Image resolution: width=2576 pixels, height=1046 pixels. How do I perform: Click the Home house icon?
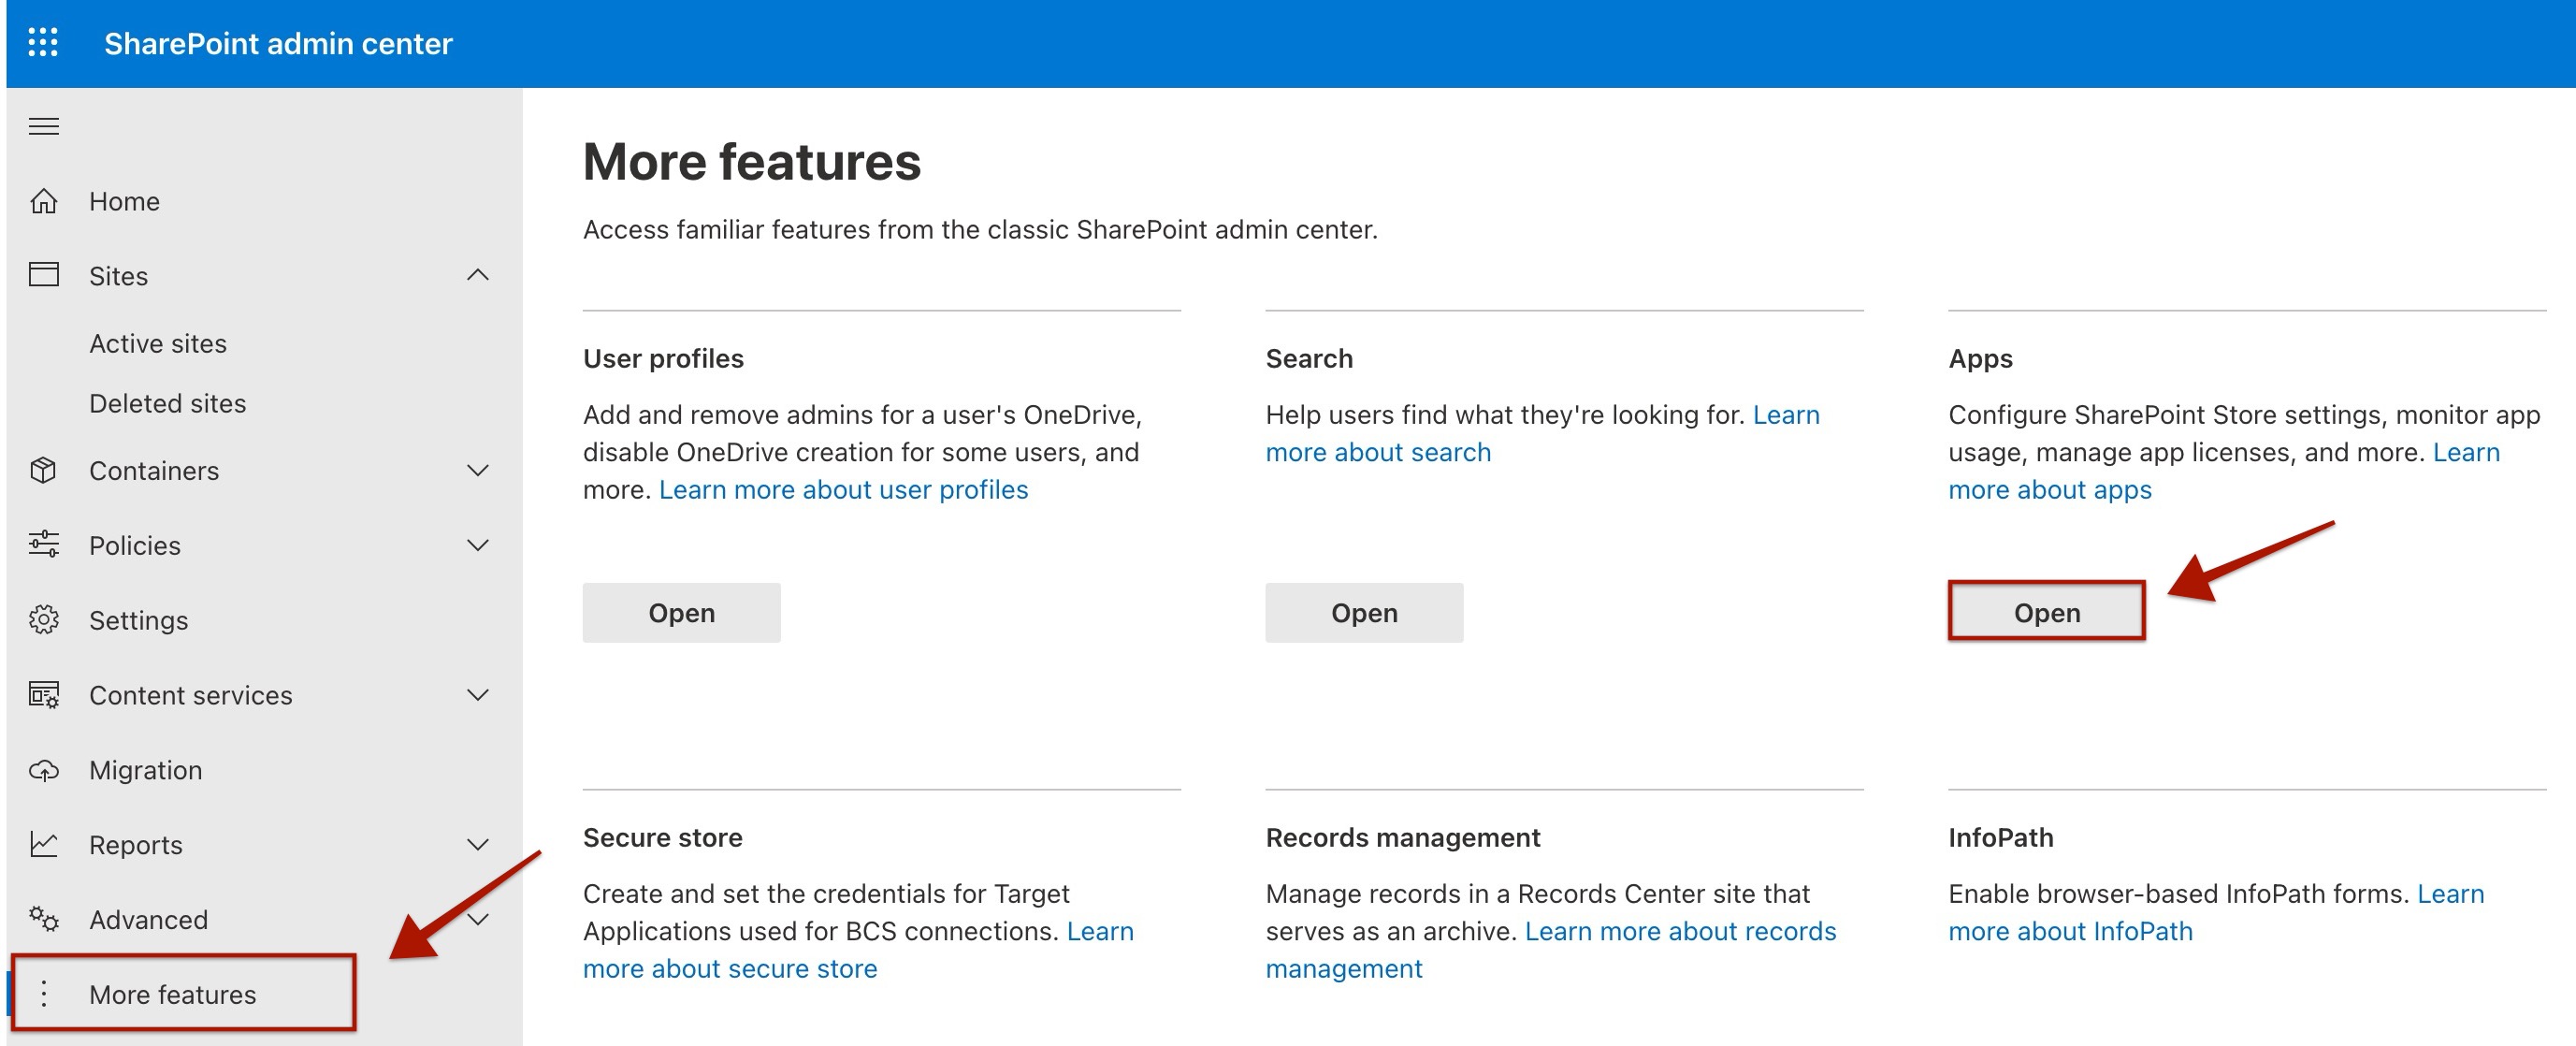pos(43,201)
